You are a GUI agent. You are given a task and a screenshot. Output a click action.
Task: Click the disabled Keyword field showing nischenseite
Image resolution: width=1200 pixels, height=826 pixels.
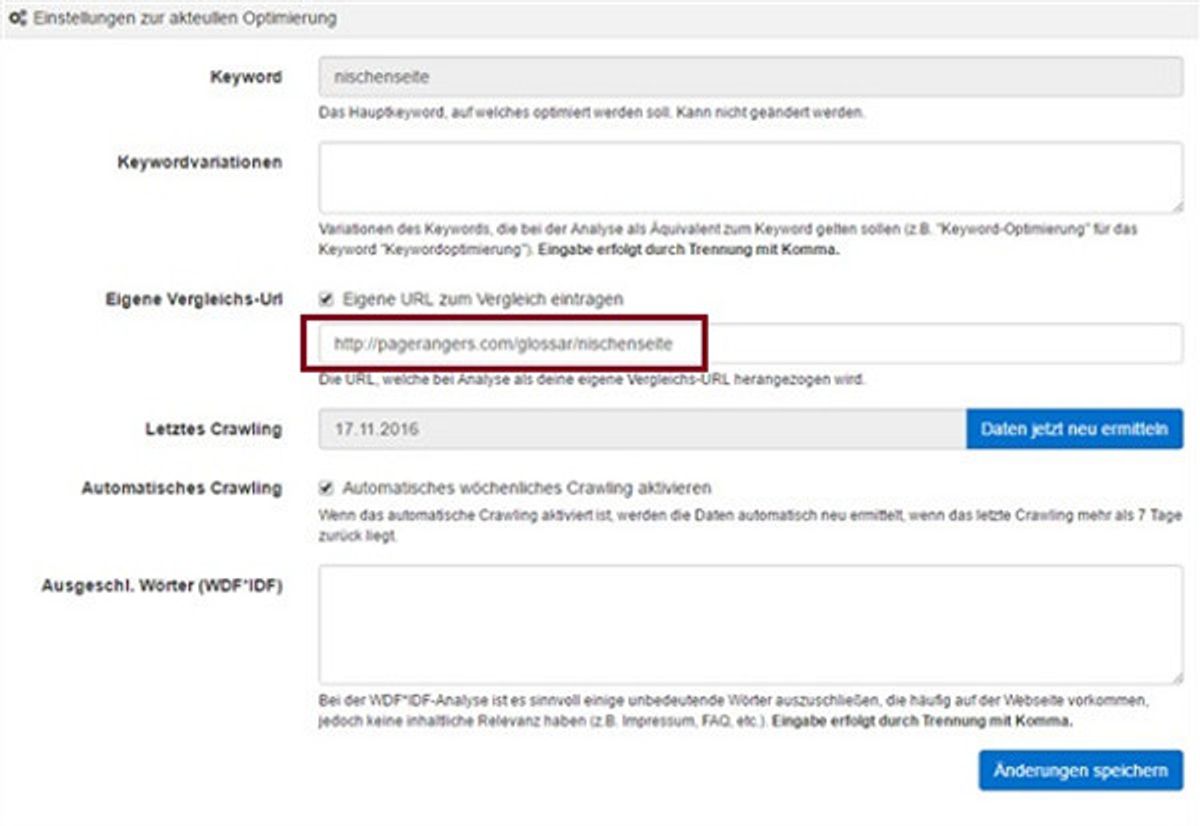click(751, 77)
